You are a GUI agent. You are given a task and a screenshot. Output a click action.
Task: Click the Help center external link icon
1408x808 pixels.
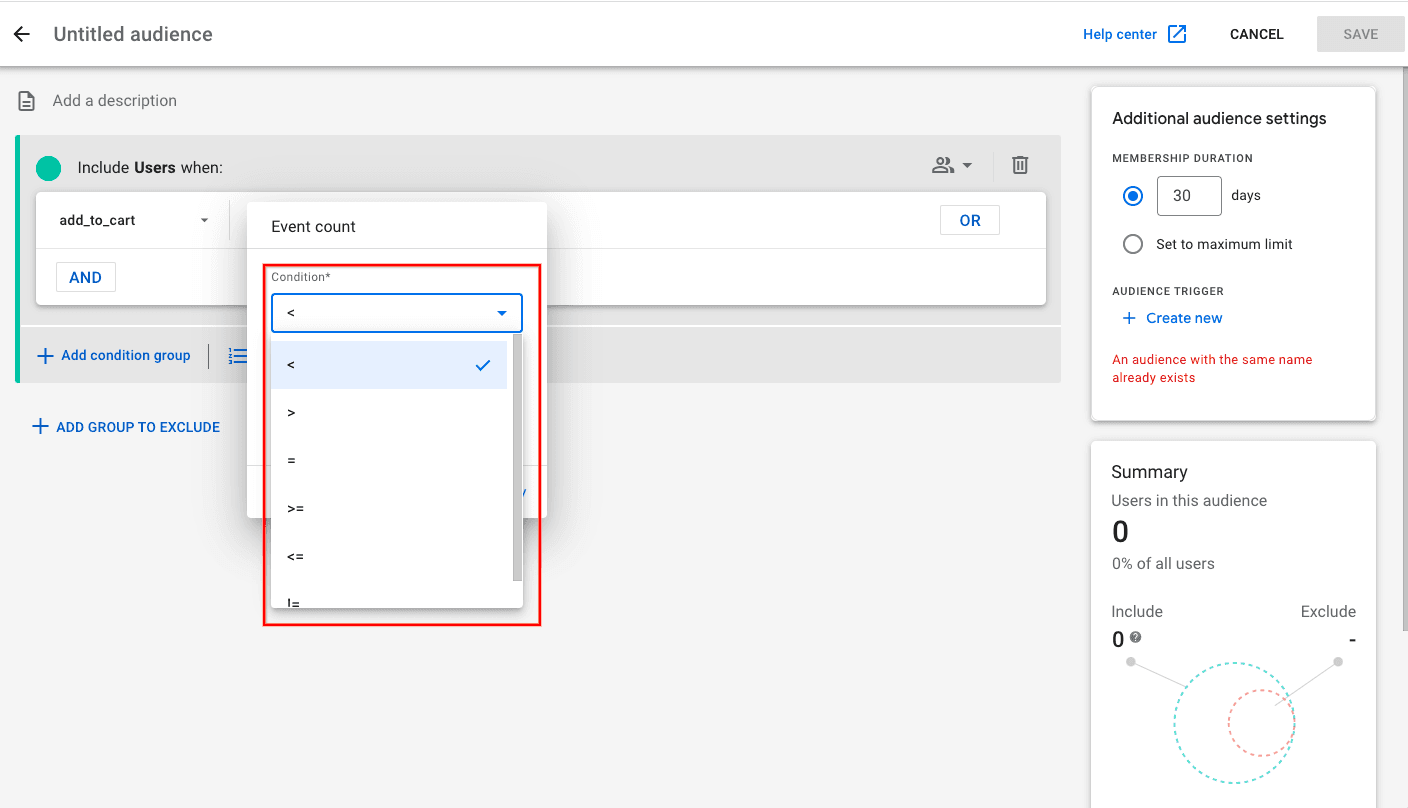pyautogui.click(x=1177, y=34)
